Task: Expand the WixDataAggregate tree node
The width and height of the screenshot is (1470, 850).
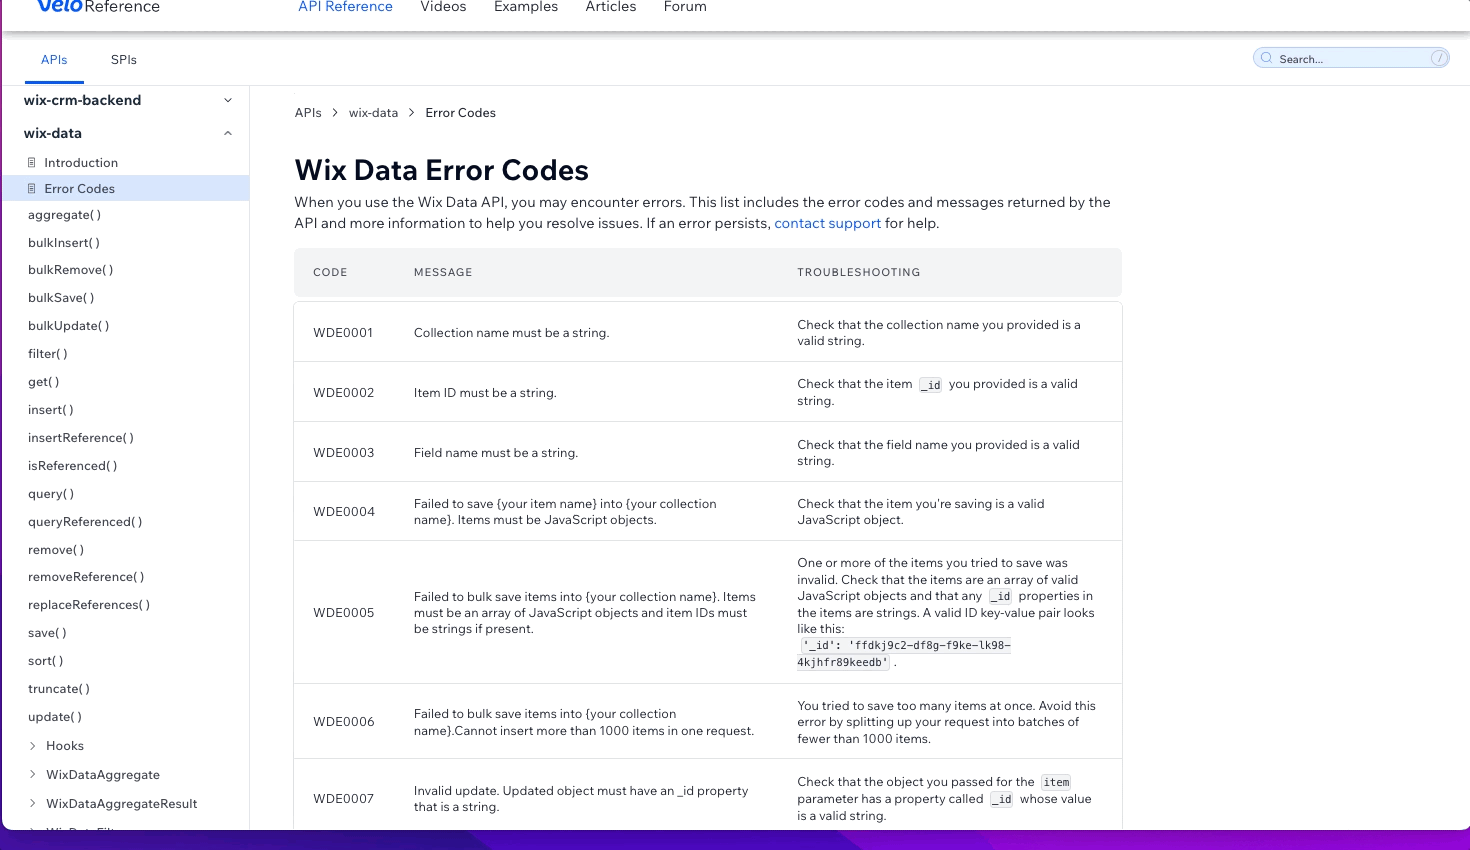Action: pyautogui.click(x=33, y=775)
